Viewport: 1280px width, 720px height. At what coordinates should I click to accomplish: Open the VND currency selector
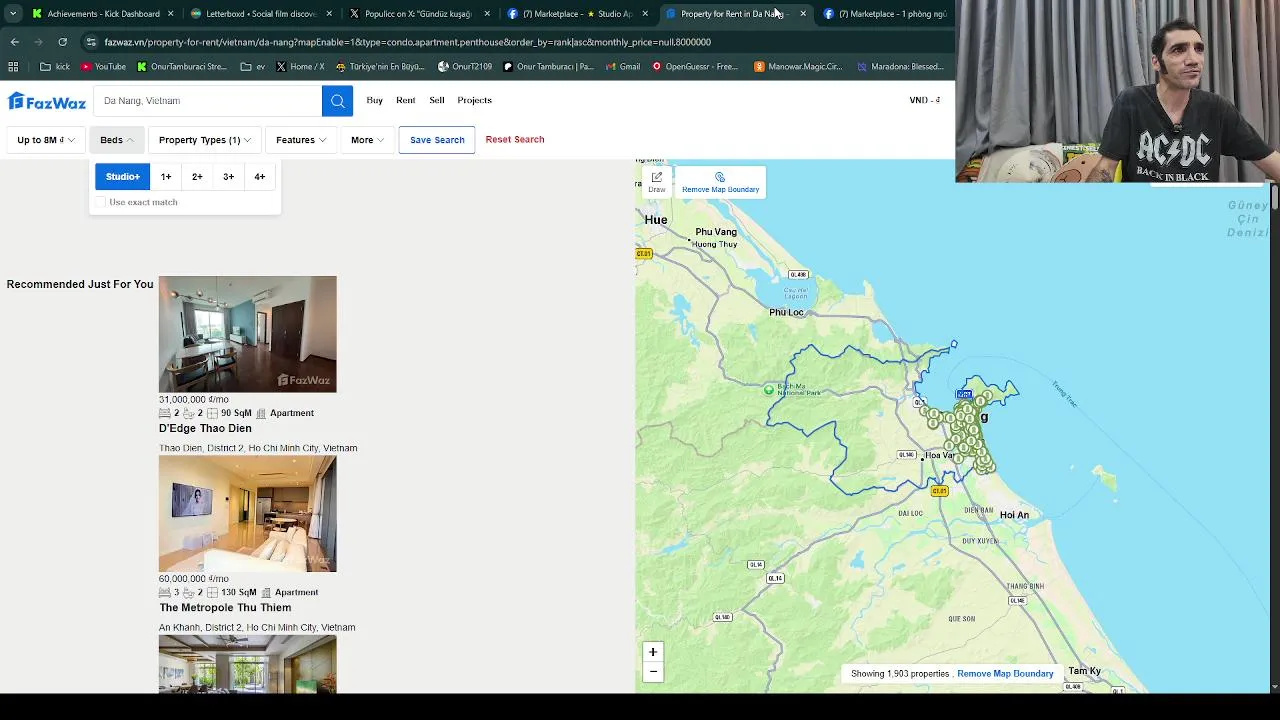(924, 100)
